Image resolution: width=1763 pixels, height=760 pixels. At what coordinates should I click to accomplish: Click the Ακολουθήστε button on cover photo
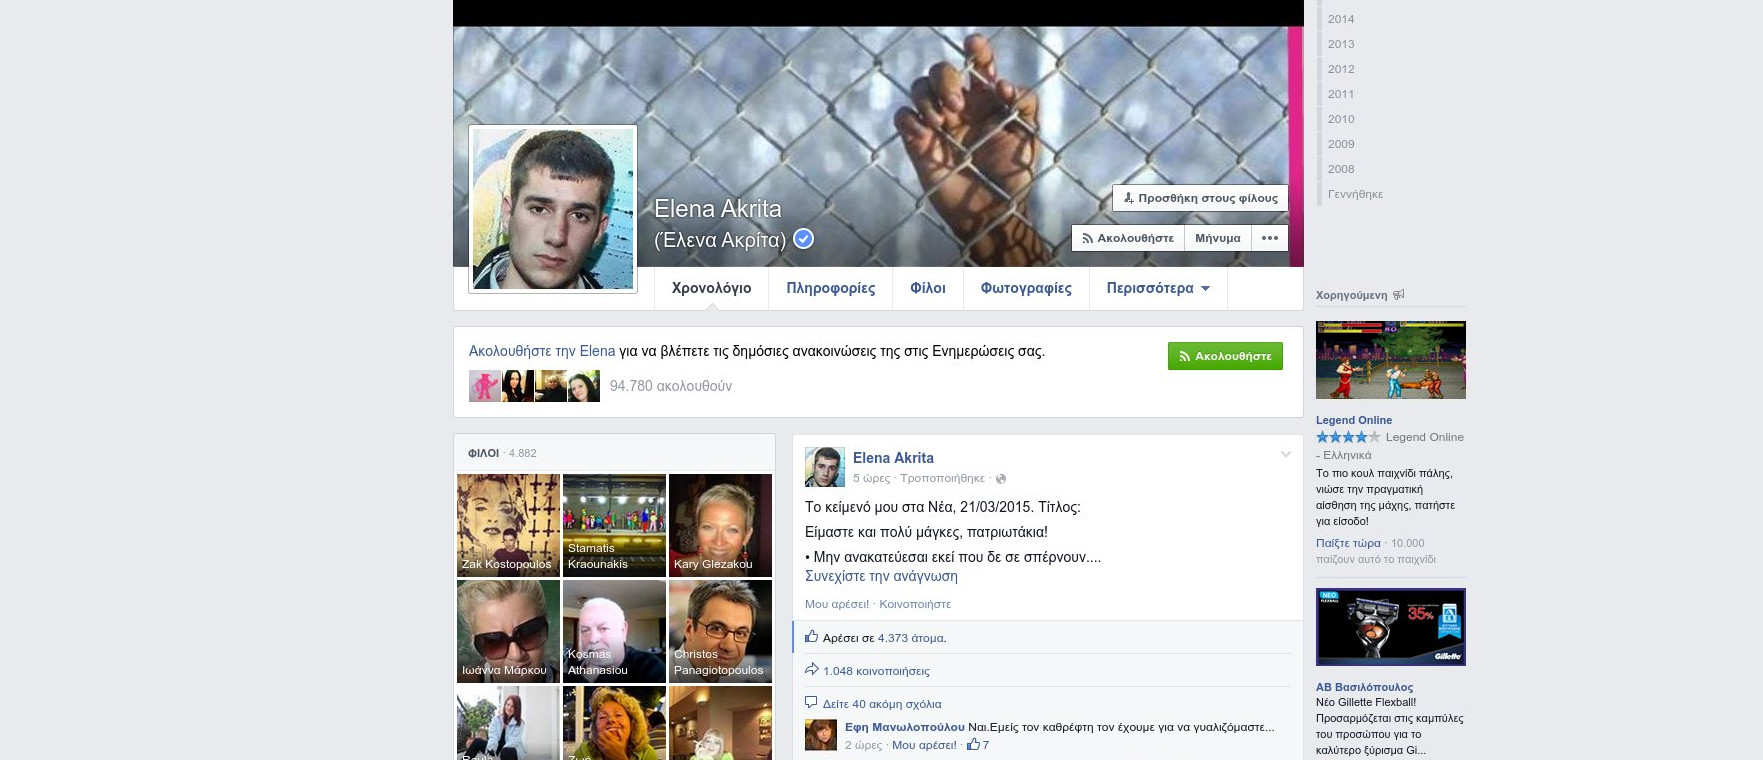tap(1128, 238)
